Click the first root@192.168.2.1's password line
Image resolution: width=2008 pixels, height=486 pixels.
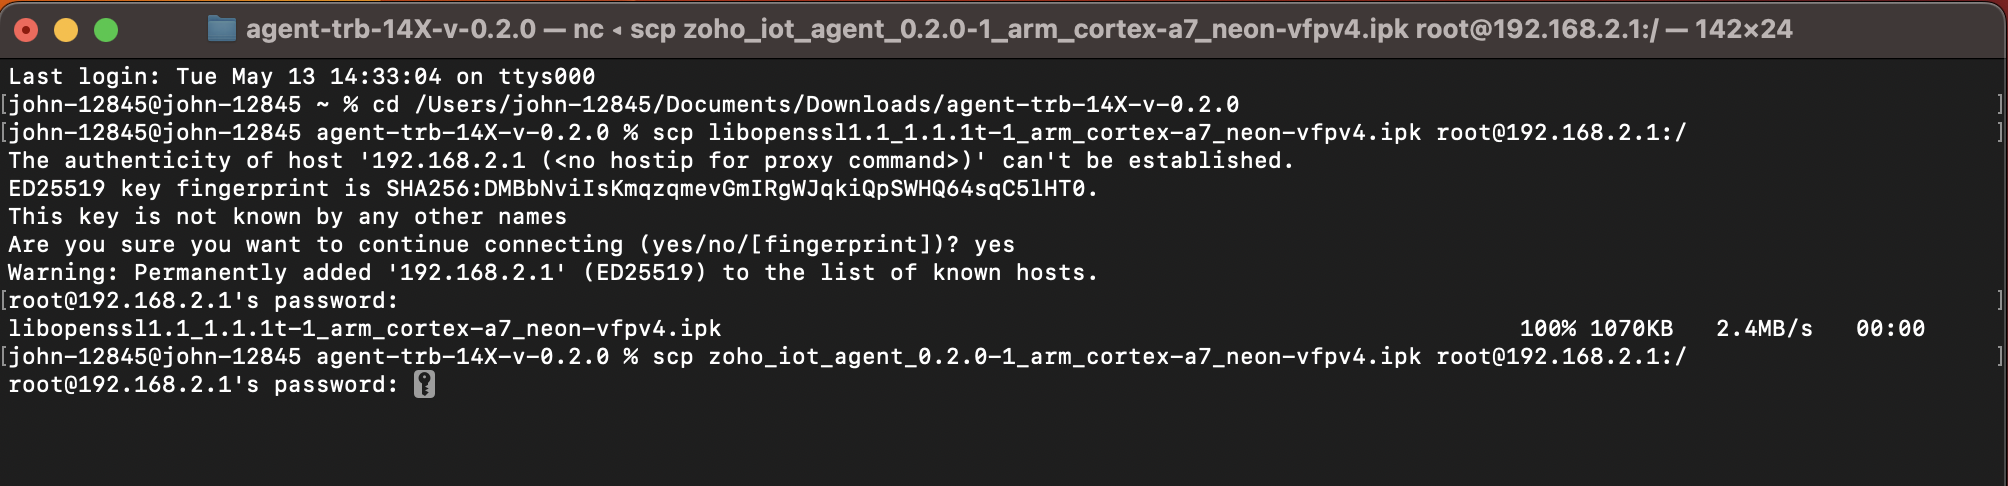click(204, 301)
